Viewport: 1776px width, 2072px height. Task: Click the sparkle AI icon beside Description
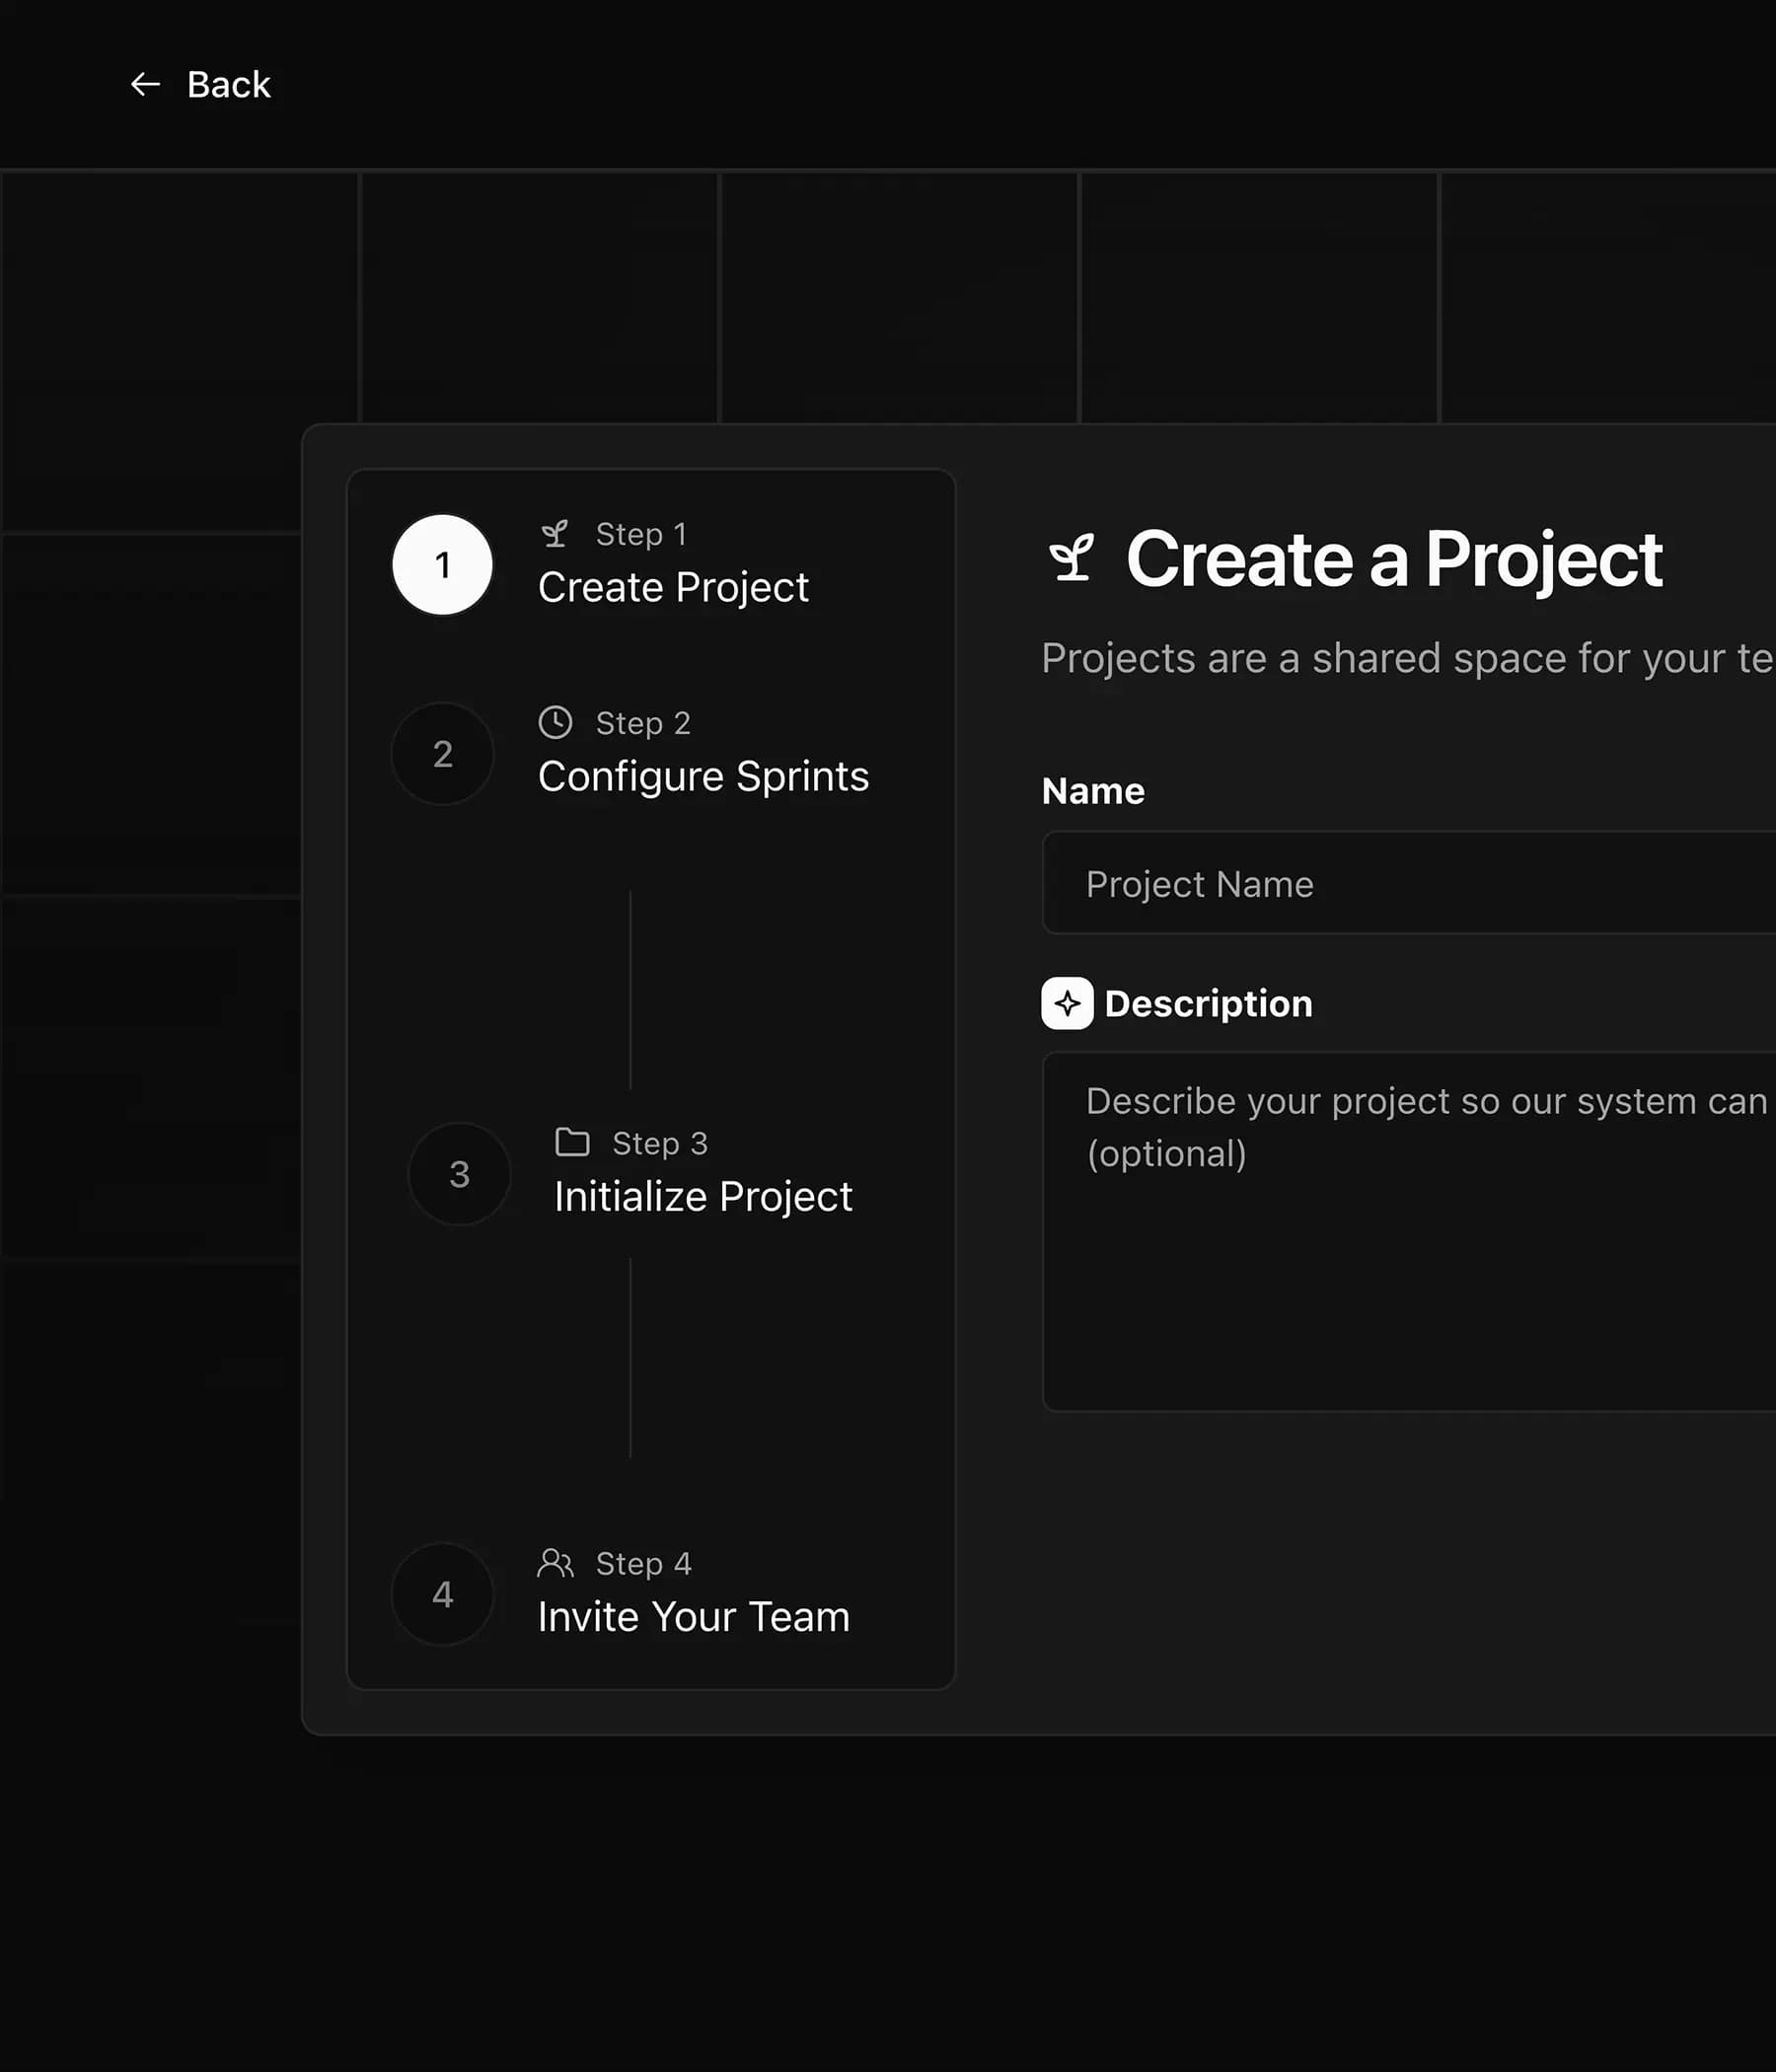click(x=1067, y=1003)
